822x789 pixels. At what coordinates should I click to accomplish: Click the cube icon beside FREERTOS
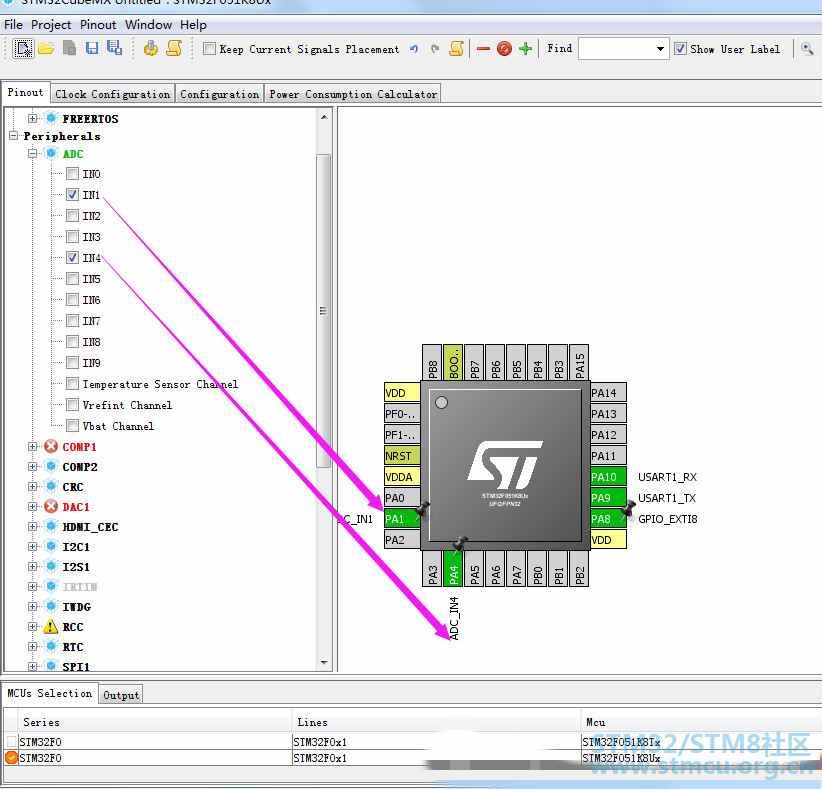pyautogui.click(x=51, y=118)
